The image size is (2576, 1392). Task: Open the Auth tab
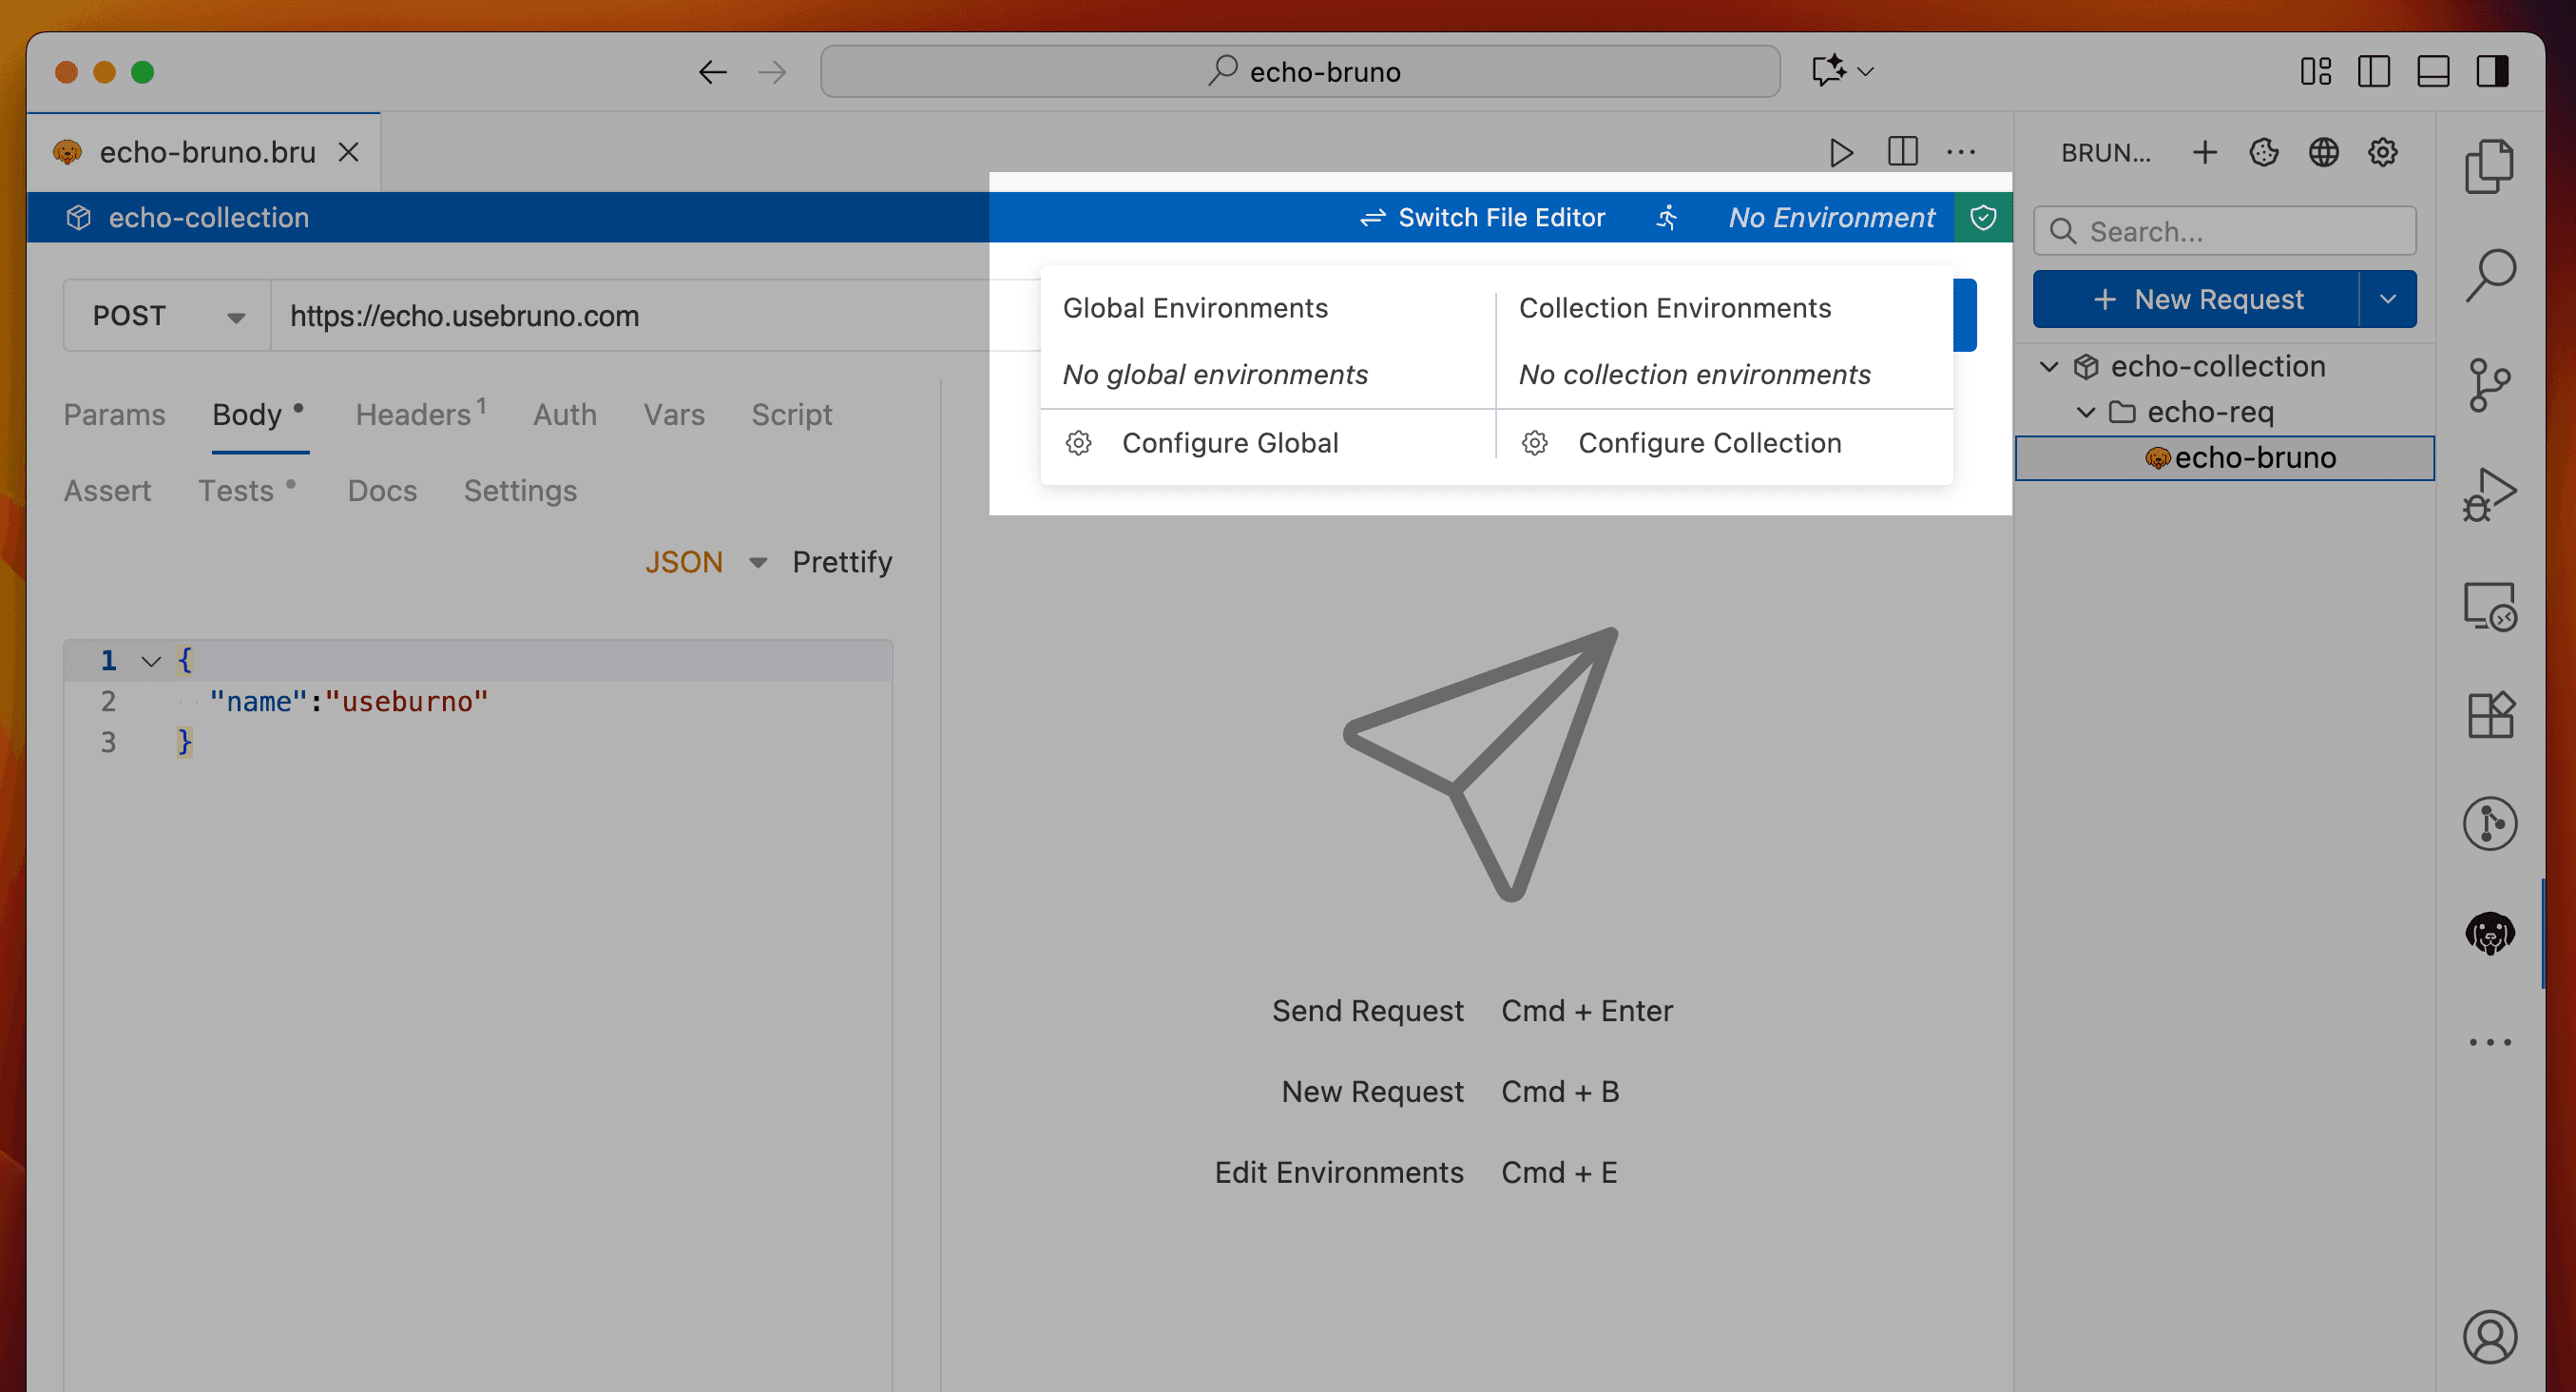pos(564,414)
